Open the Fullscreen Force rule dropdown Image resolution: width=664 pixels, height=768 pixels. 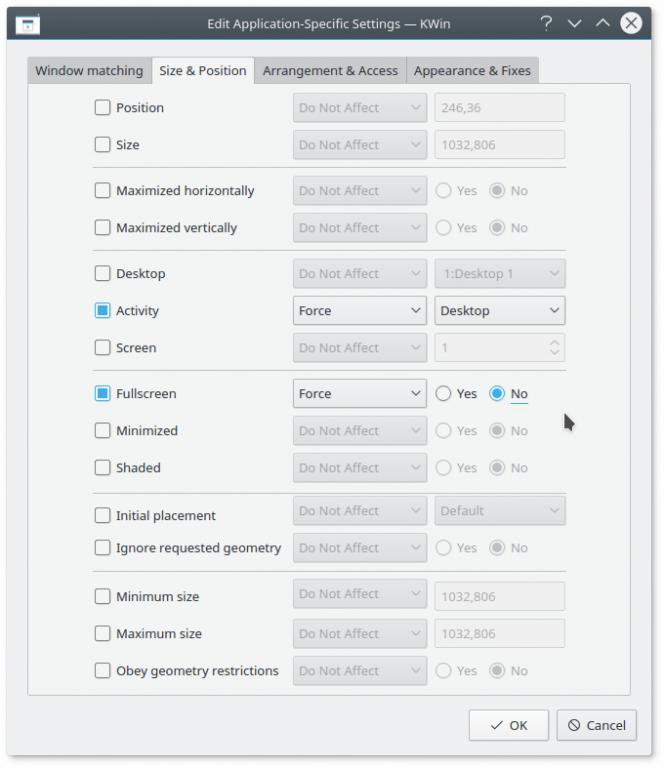click(360, 394)
